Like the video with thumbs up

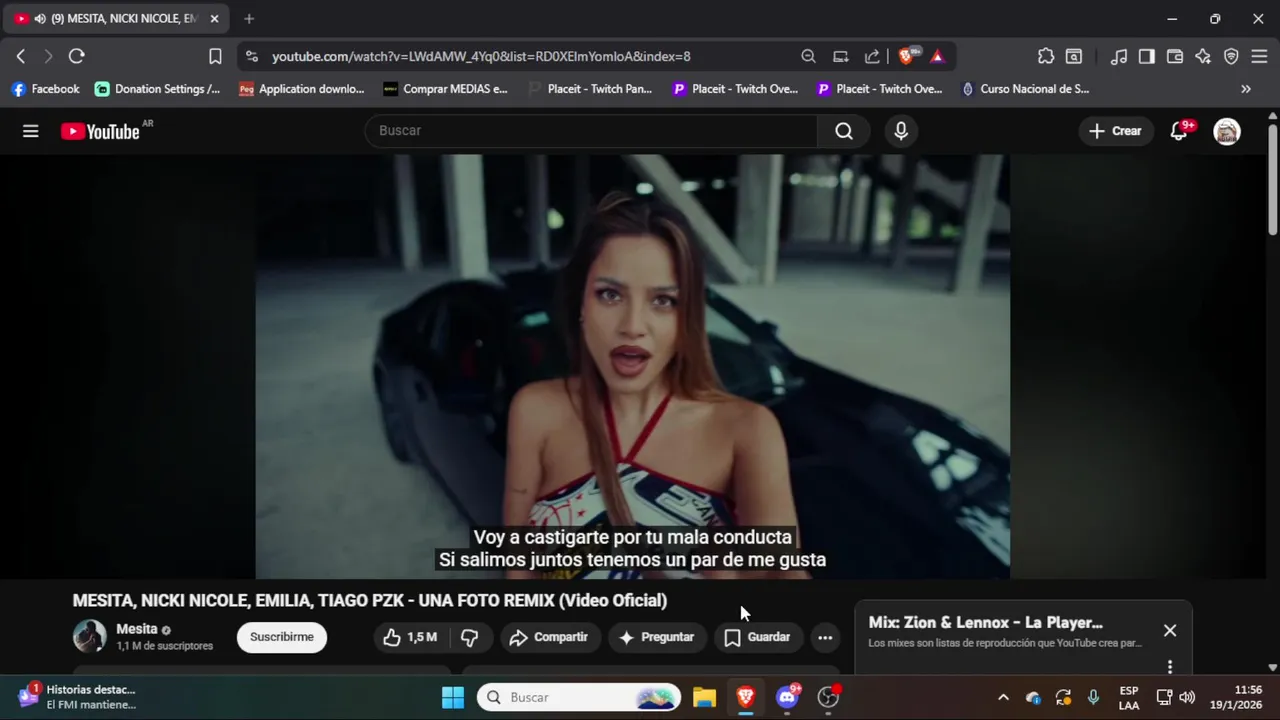(410, 637)
